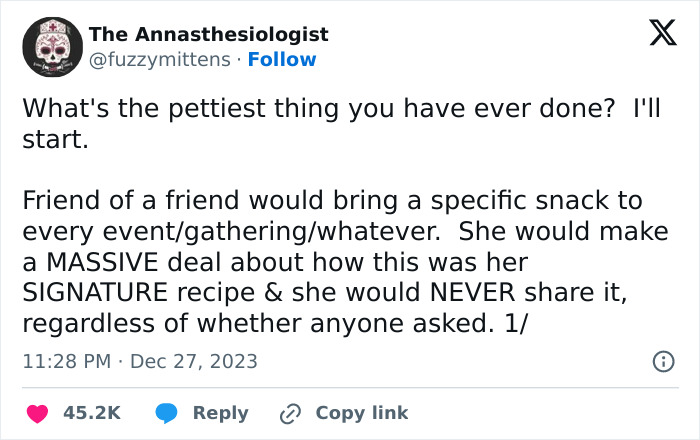Screen dimensions: 700x440
Task: View the 45.2K likes count
Action: pos(92,413)
